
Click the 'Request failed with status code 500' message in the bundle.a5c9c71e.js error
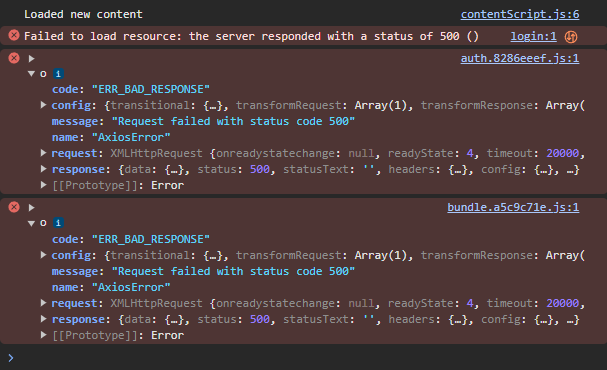pos(233,271)
